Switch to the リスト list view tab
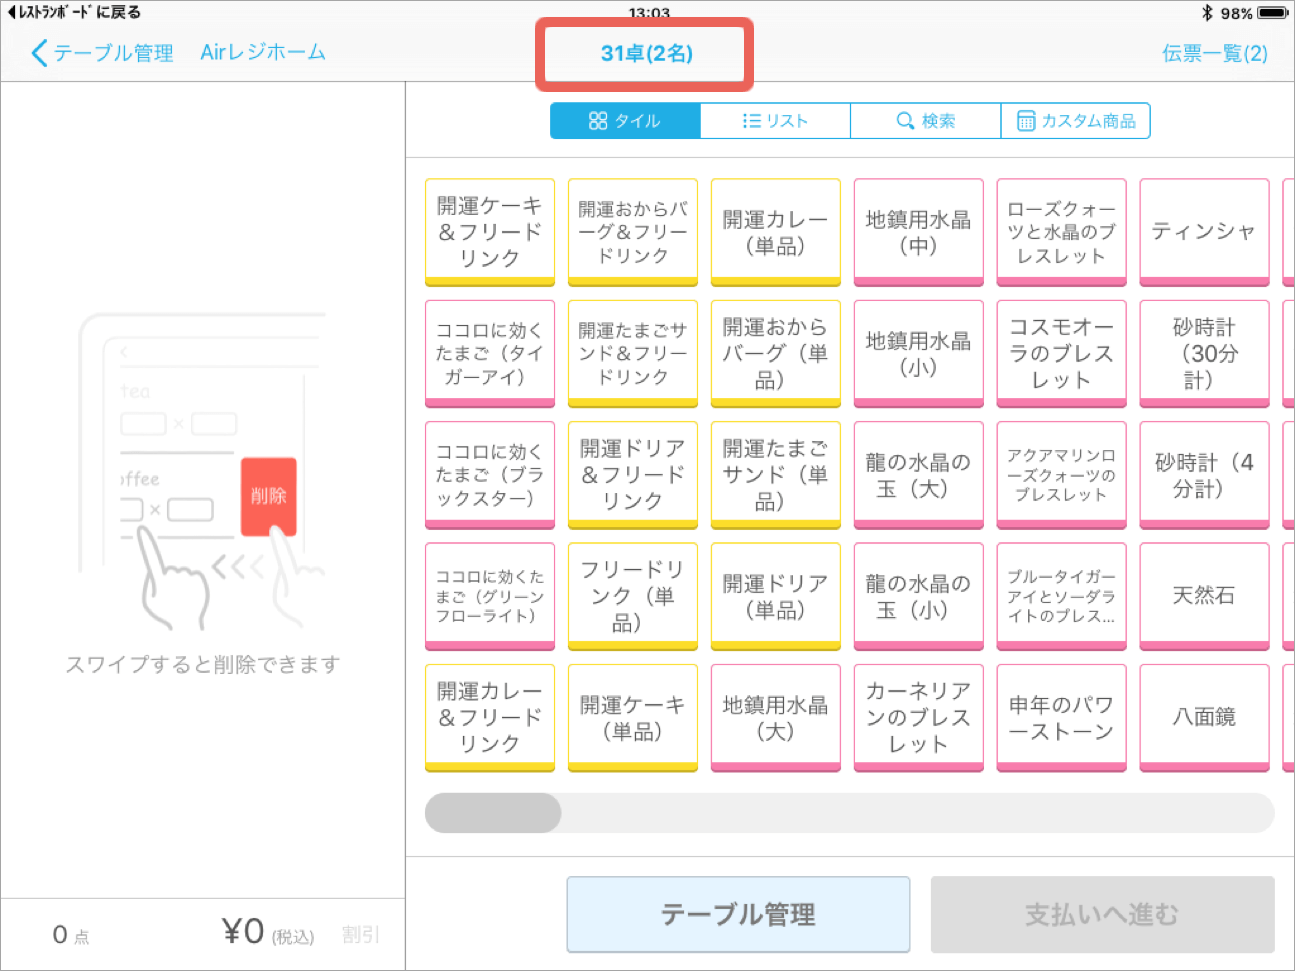This screenshot has height=971, width=1295. pos(775,121)
